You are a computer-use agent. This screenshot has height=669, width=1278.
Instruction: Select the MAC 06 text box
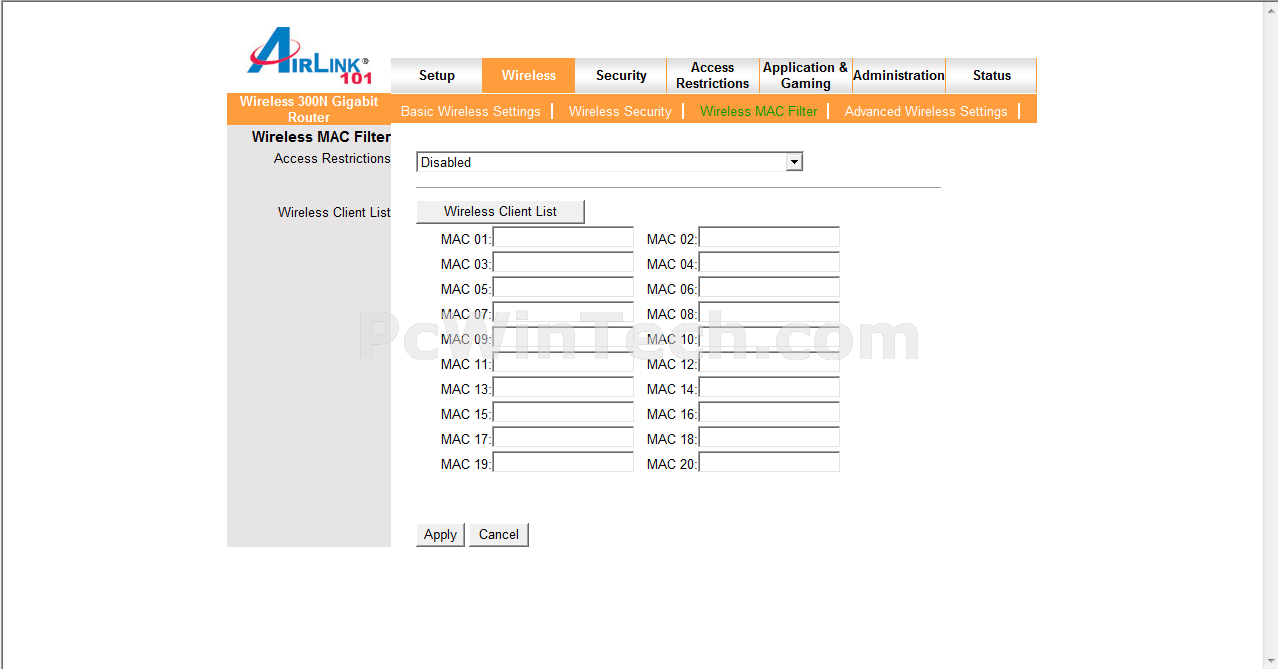click(769, 288)
